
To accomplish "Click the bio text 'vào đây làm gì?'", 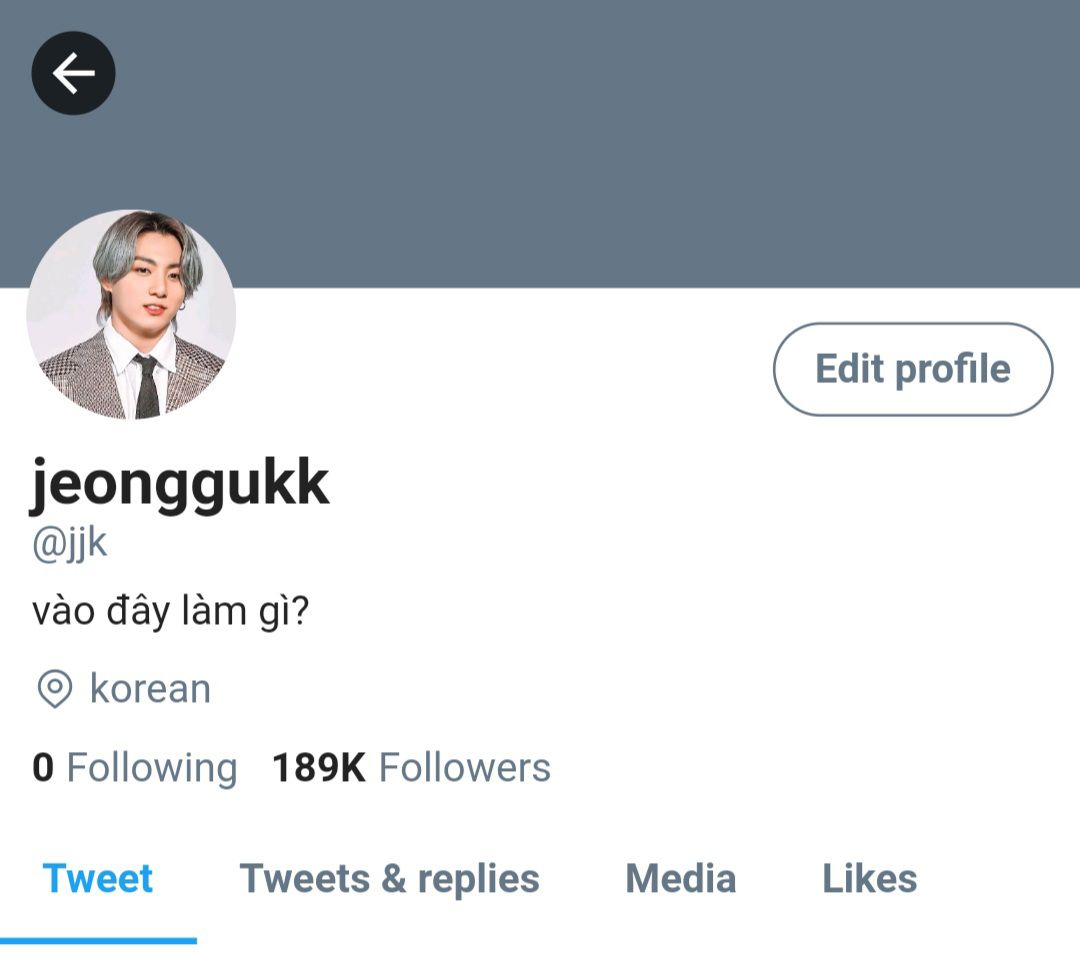I will coord(171,611).
